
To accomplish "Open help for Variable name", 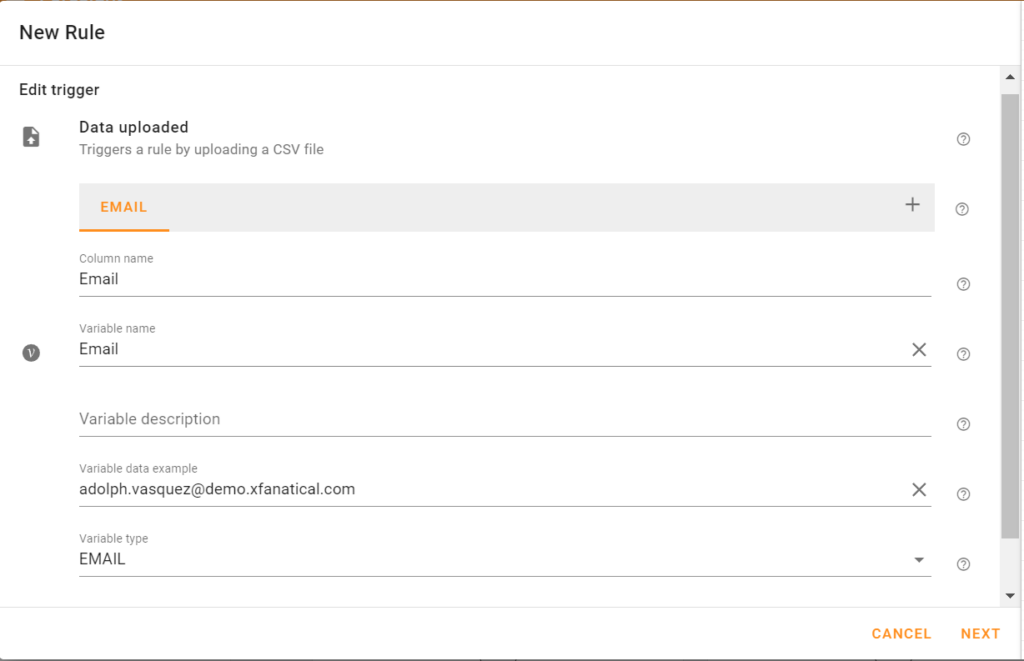I will click(962, 354).
